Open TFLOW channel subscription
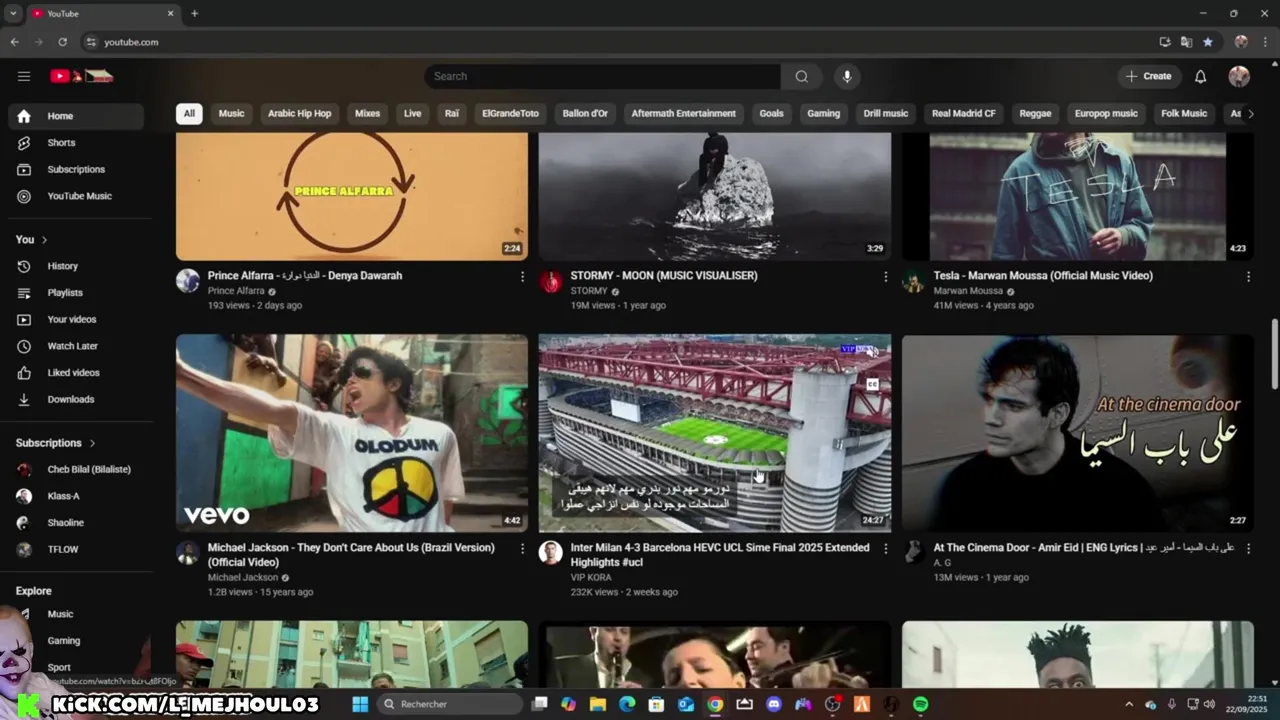This screenshot has width=1280, height=720. [x=76, y=549]
